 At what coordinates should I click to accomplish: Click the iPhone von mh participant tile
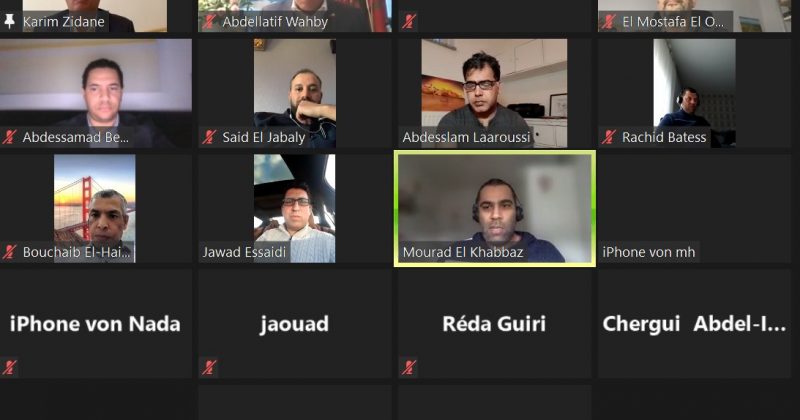[x=694, y=208]
